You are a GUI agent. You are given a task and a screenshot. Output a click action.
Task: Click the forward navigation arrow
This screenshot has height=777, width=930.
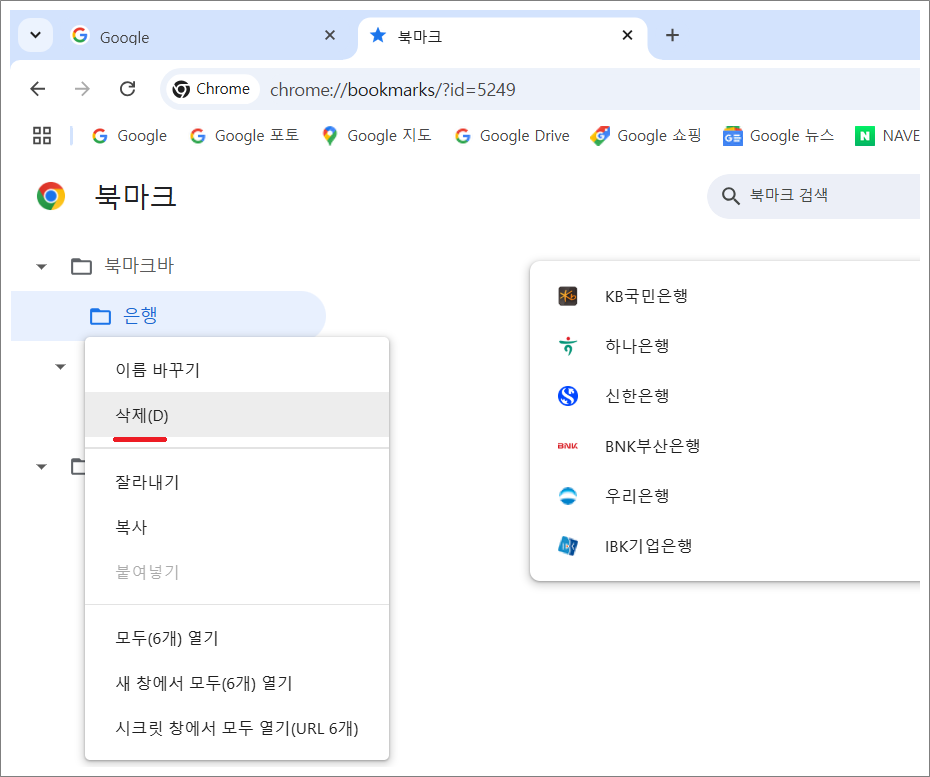coord(82,89)
